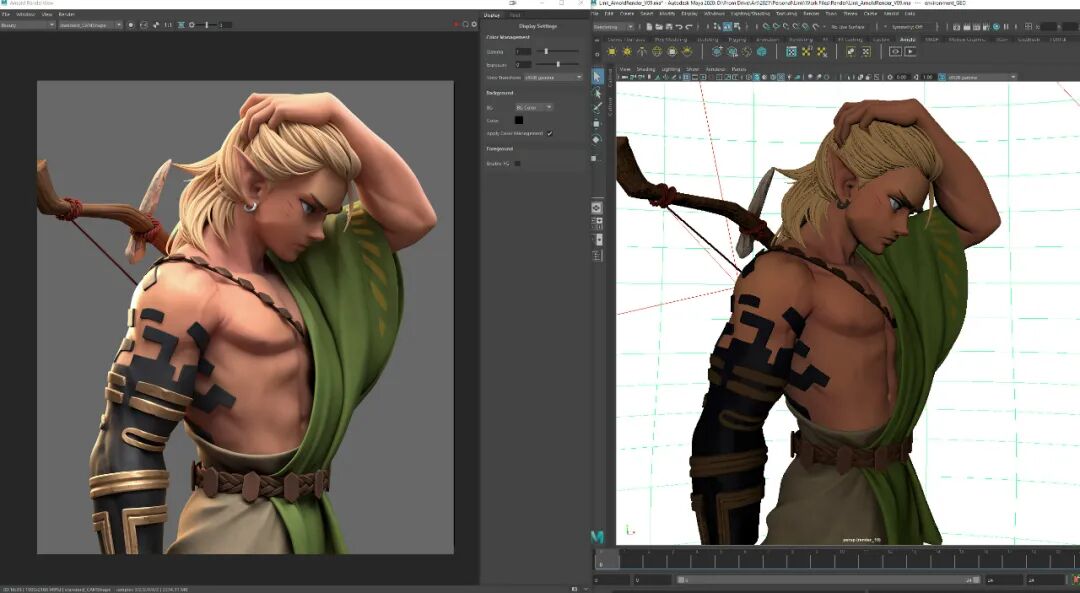Expand the BG Color background type dropdown
1080x593 pixels.
(x=534, y=107)
